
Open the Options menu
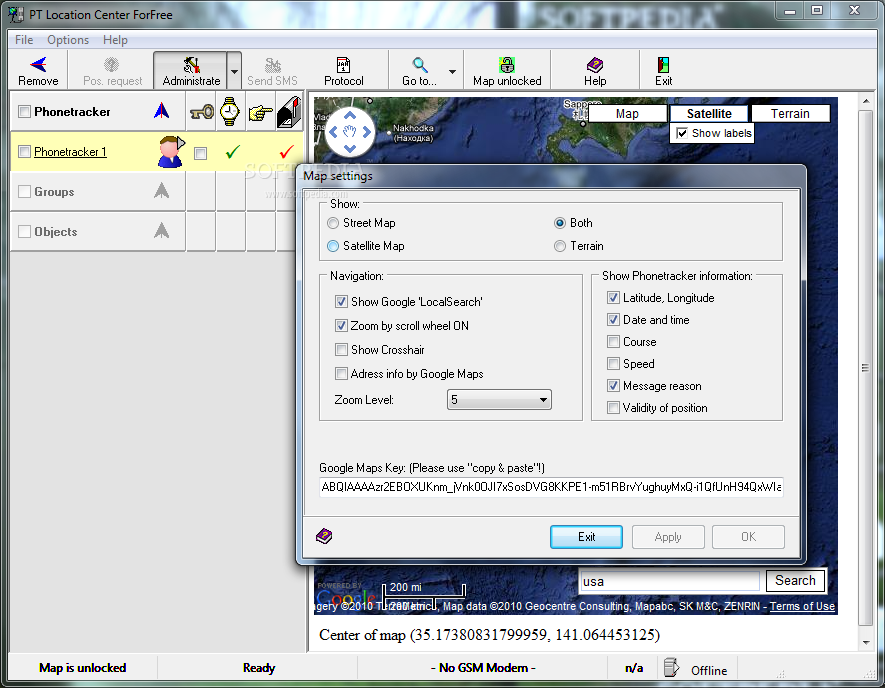coord(68,40)
